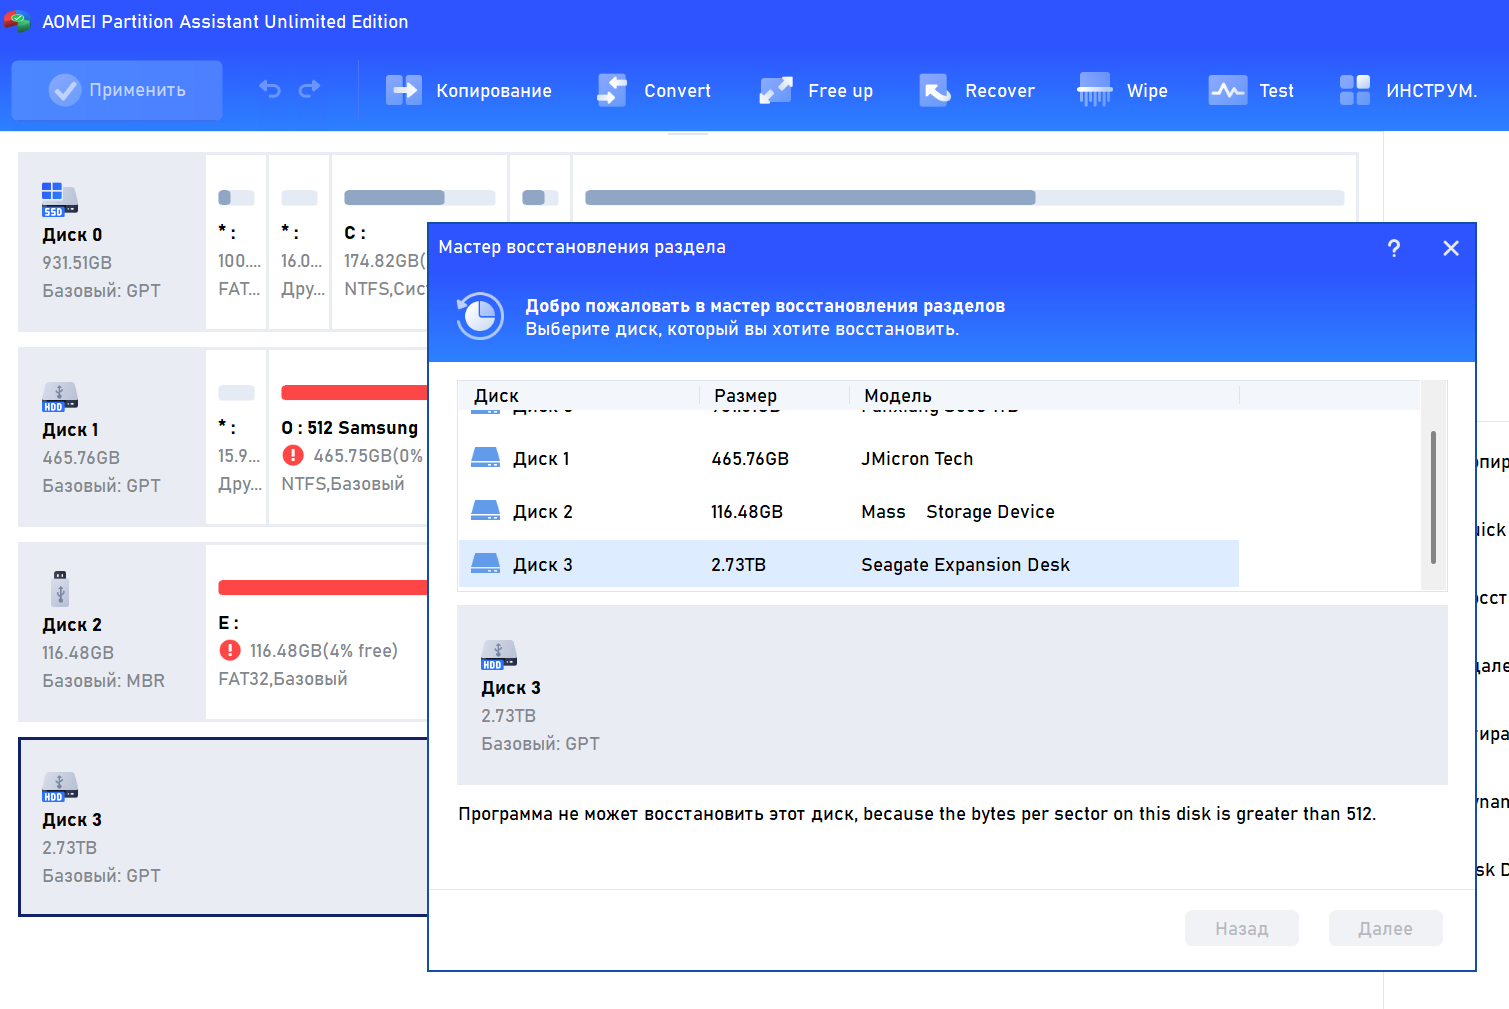The image size is (1509, 1009).
Task: Open the Recover tool icon
Action: coord(935,90)
